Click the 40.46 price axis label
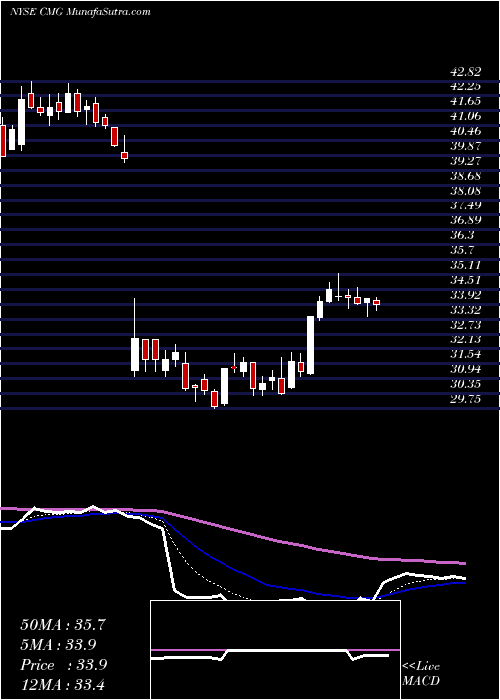This screenshot has width=500, height=700. pyautogui.click(x=465, y=131)
